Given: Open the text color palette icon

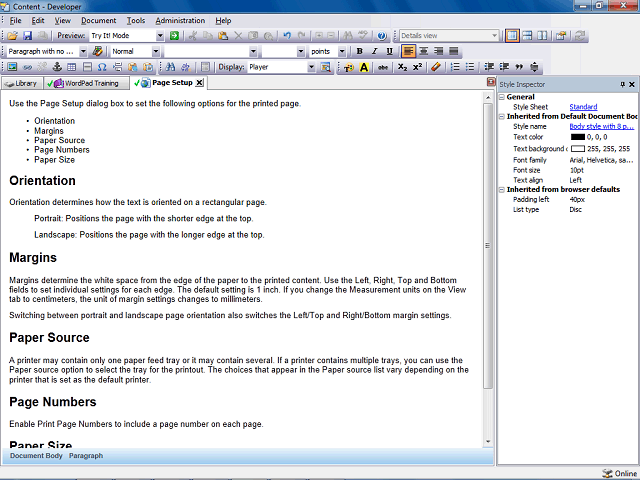Looking at the screenshot, I should tap(349, 67).
